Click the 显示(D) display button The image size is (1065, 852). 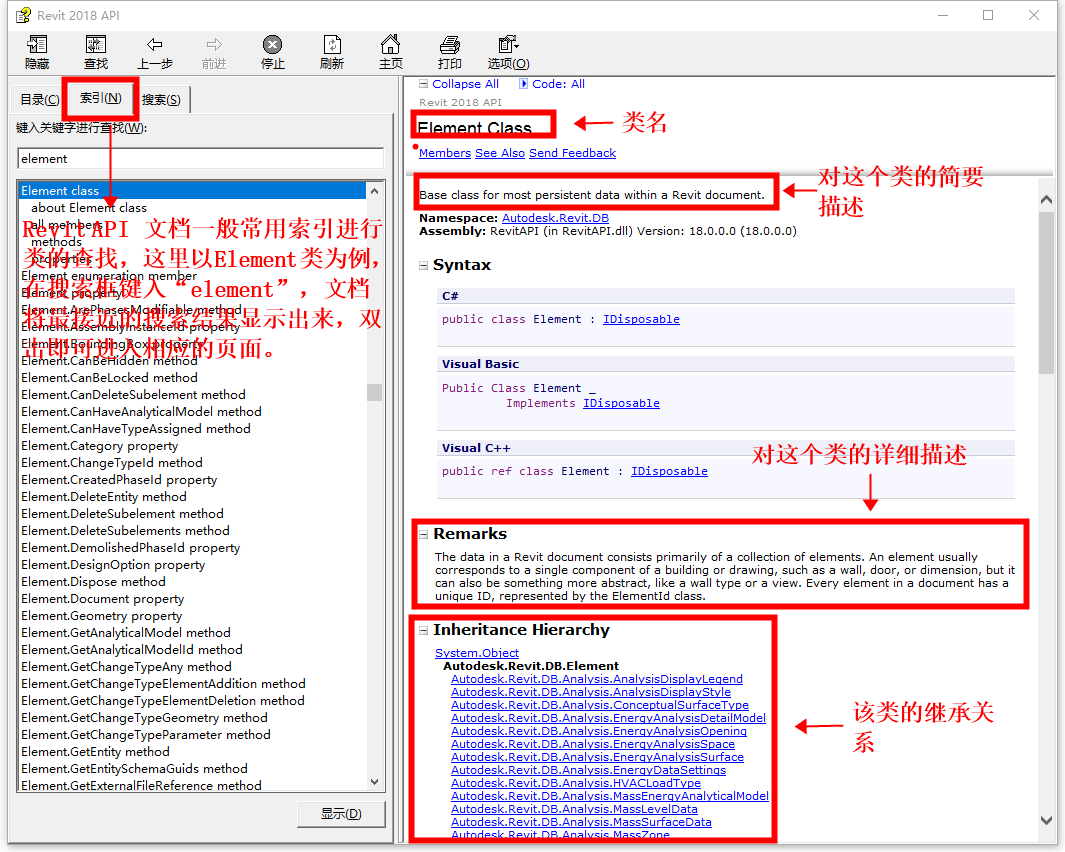coord(341,813)
